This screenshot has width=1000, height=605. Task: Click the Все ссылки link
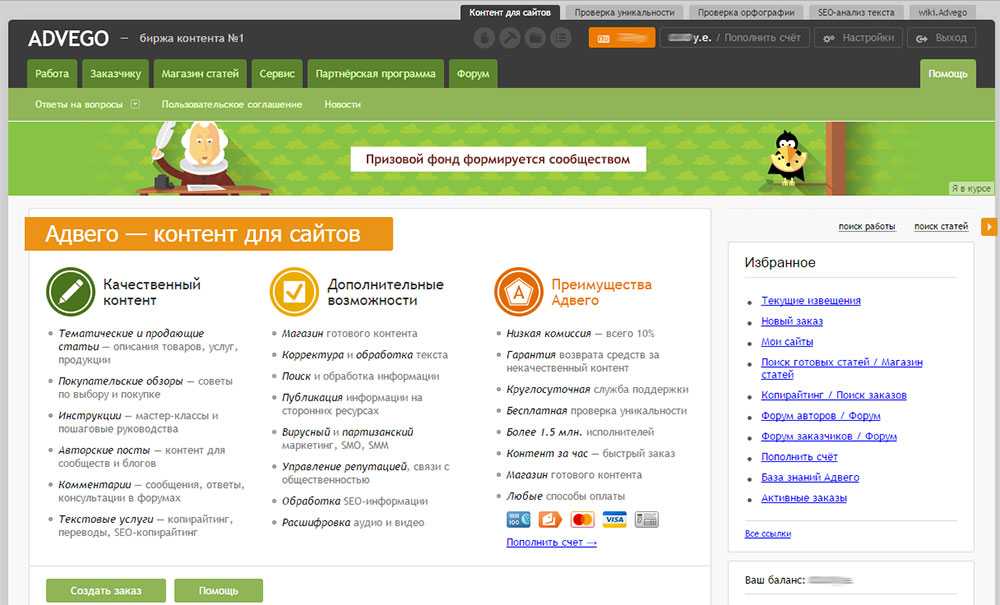[x=768, y=534]
